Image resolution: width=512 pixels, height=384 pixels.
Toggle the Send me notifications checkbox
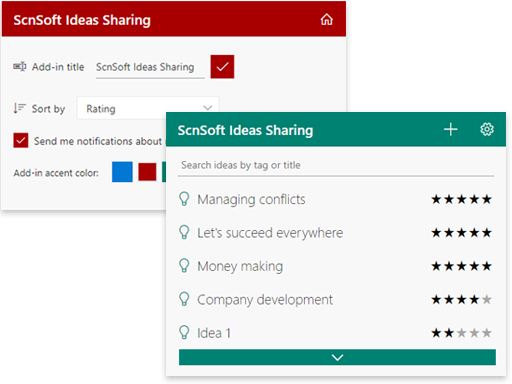click(21, 141)
